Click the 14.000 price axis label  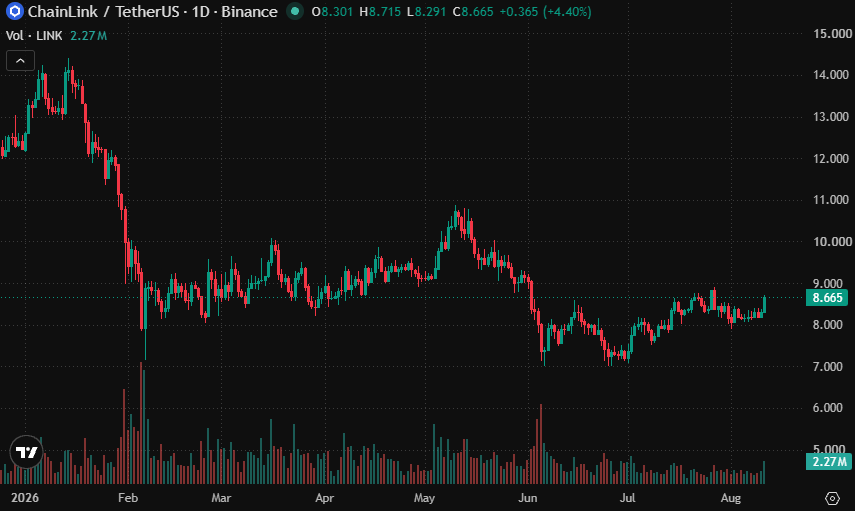[831, 75]
